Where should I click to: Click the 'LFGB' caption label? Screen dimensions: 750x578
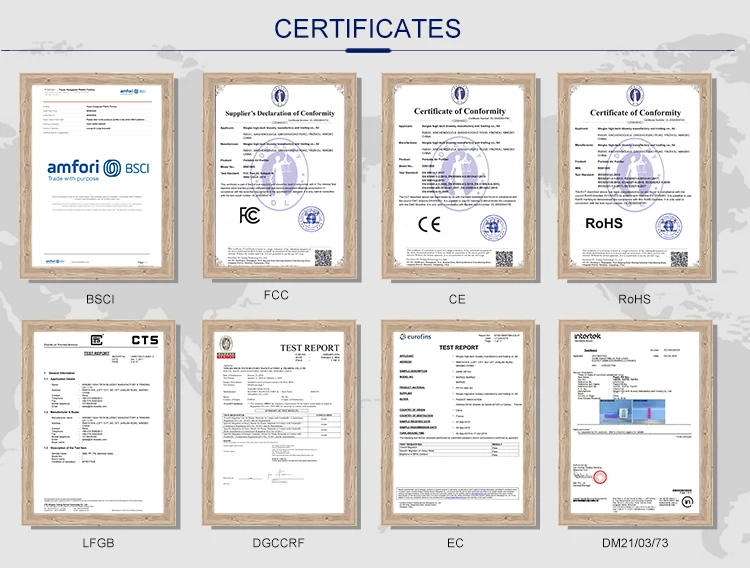(x=98, y=543)
